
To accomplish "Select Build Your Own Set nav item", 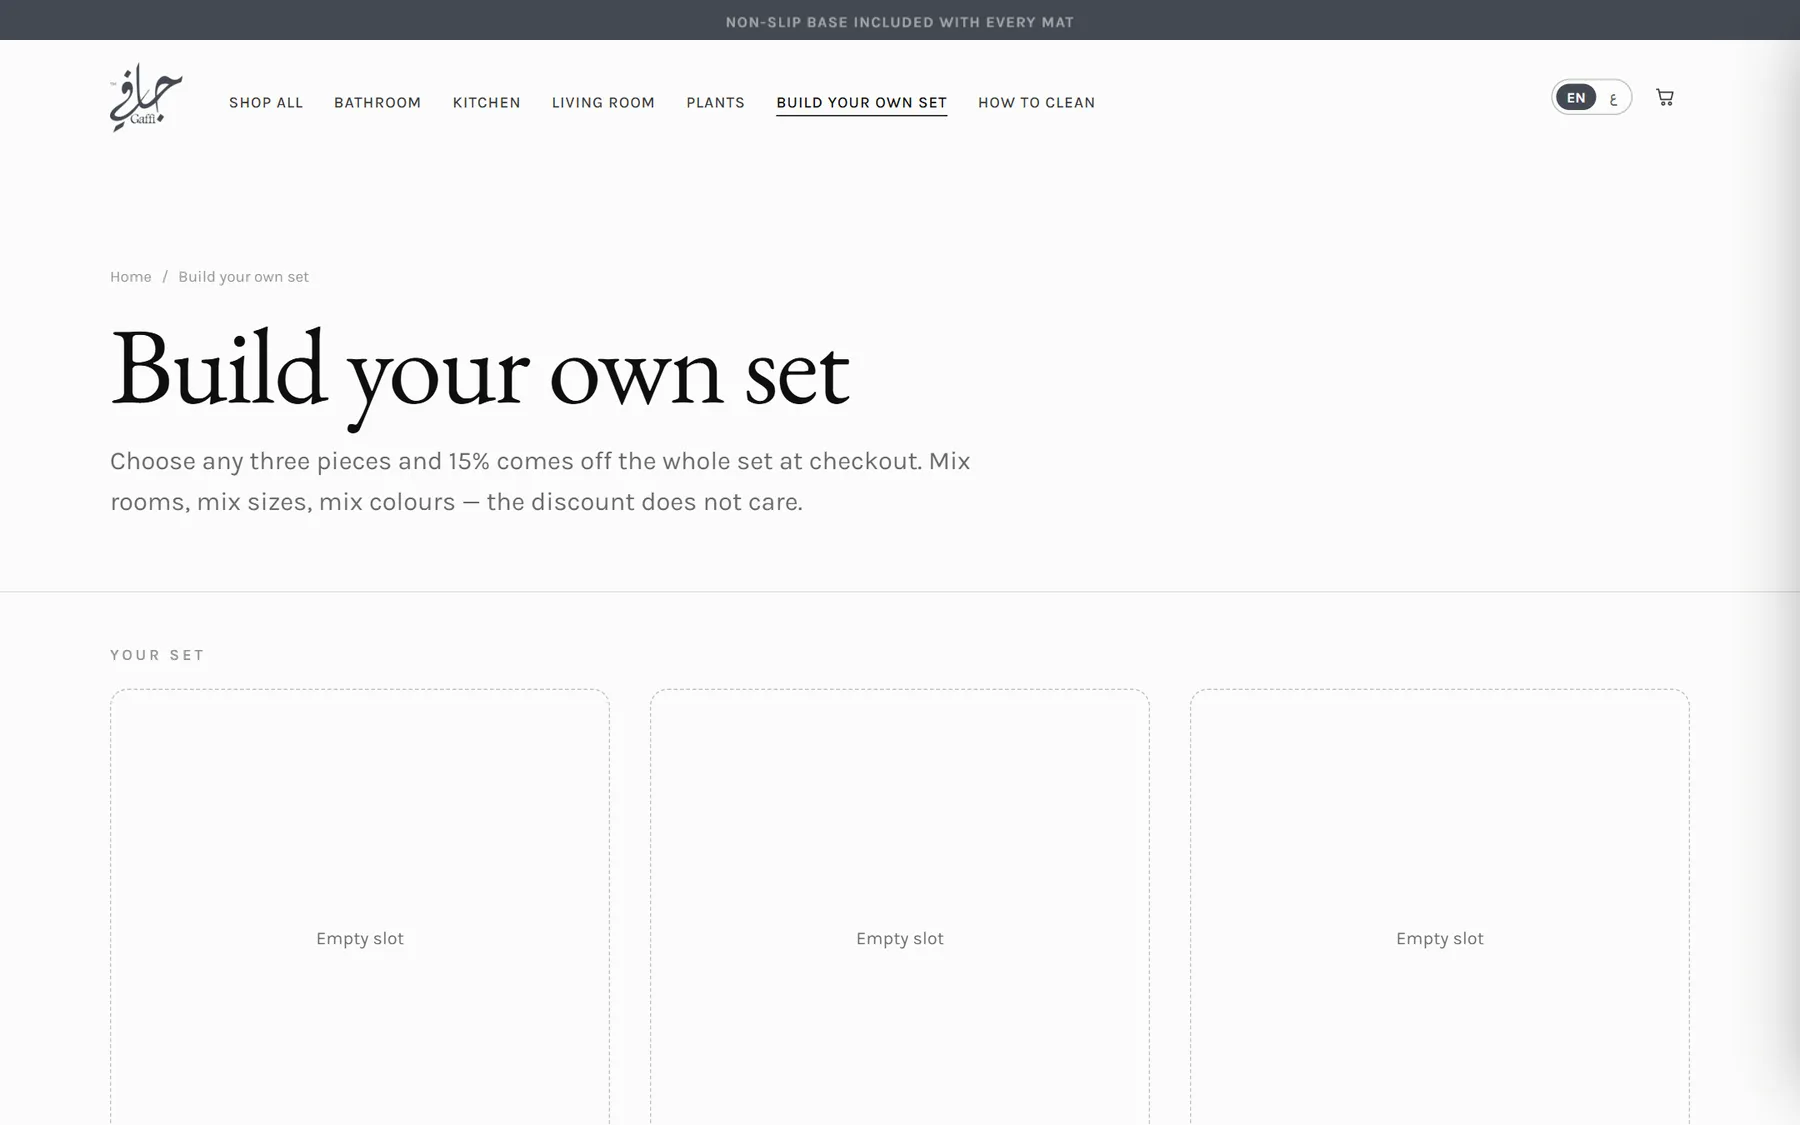I will pos(862,102).
